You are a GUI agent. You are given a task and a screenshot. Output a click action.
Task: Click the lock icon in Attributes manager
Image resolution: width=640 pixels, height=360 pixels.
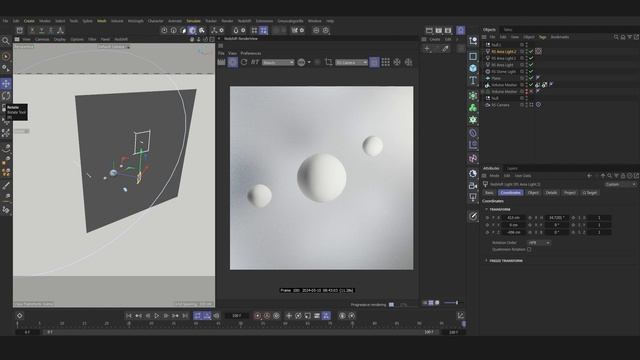click(x=623, y=176)
